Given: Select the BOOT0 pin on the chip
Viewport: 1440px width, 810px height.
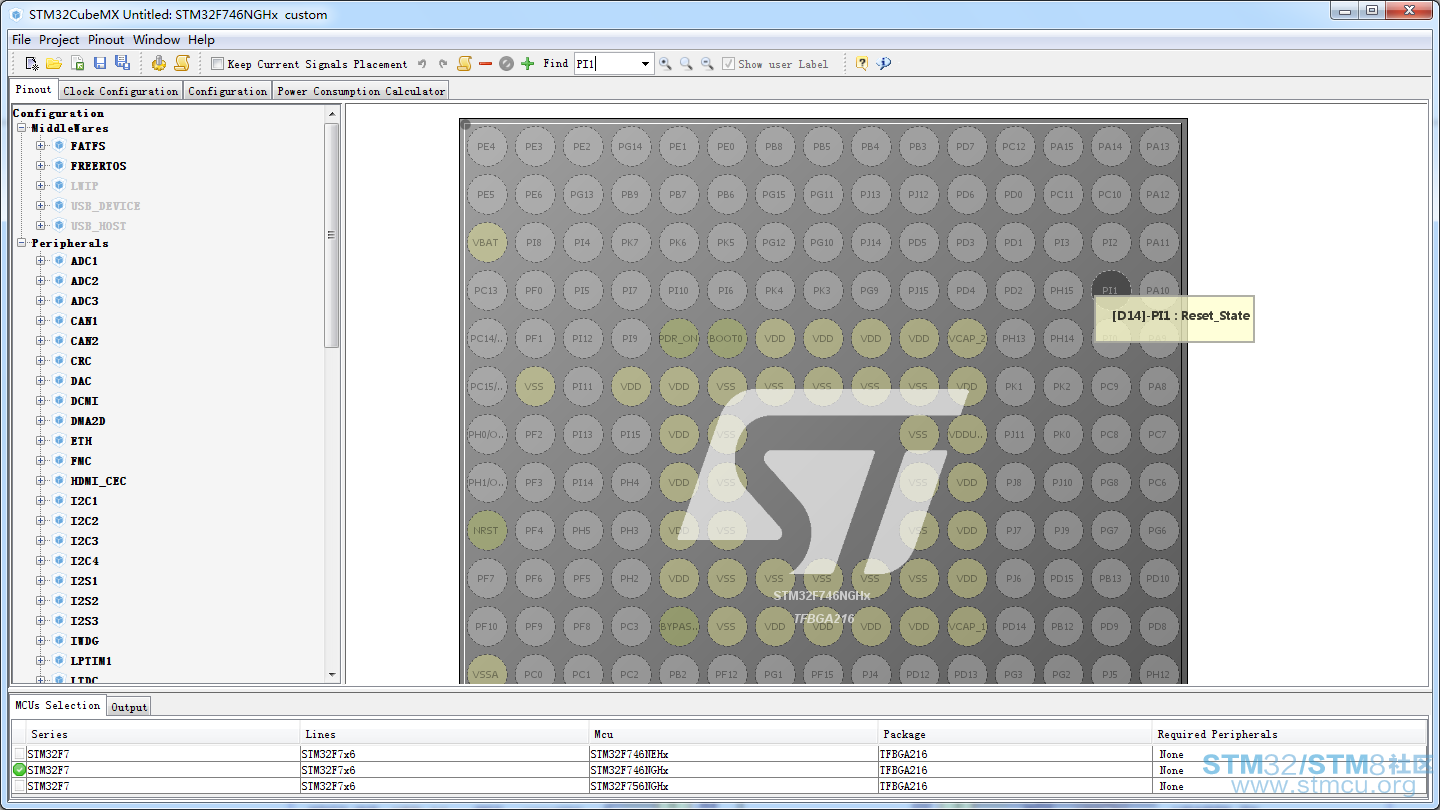Looking at the screenshot, I should click(726, 339).
